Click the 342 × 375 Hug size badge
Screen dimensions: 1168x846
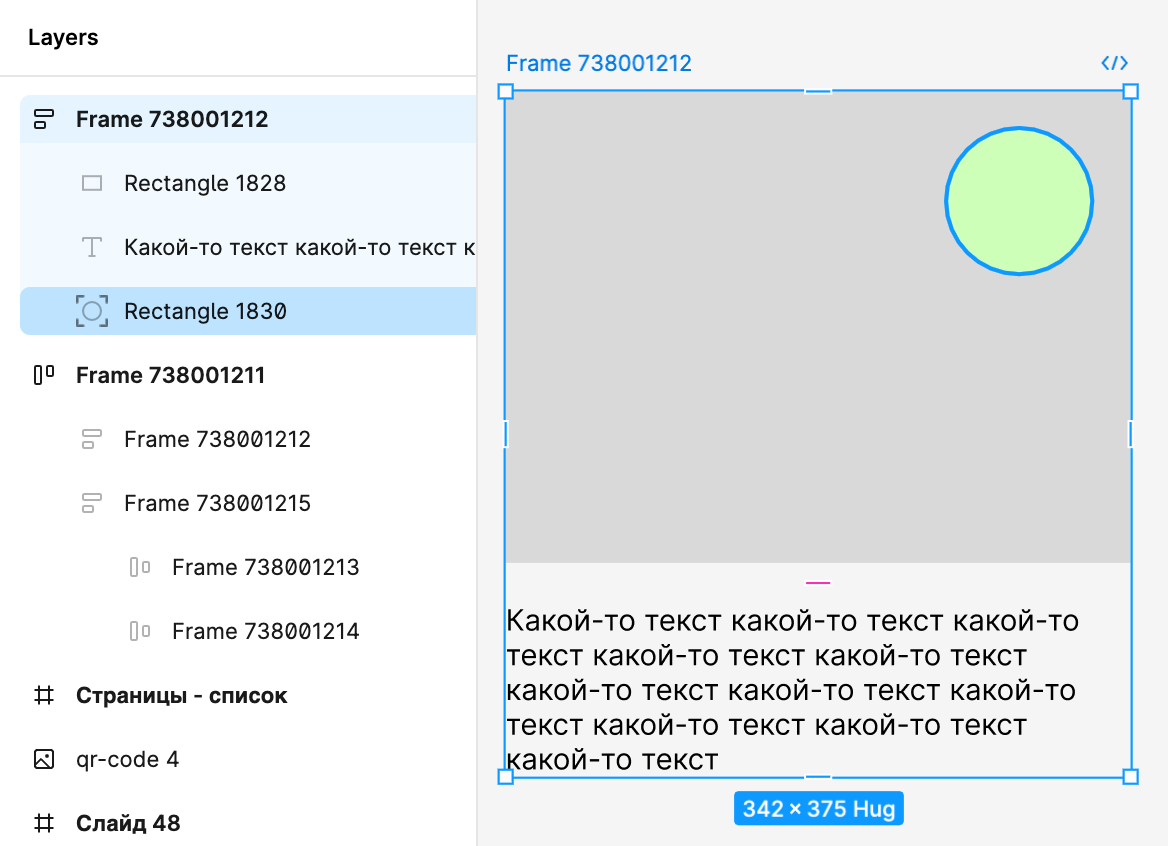(x=818, y=809)
